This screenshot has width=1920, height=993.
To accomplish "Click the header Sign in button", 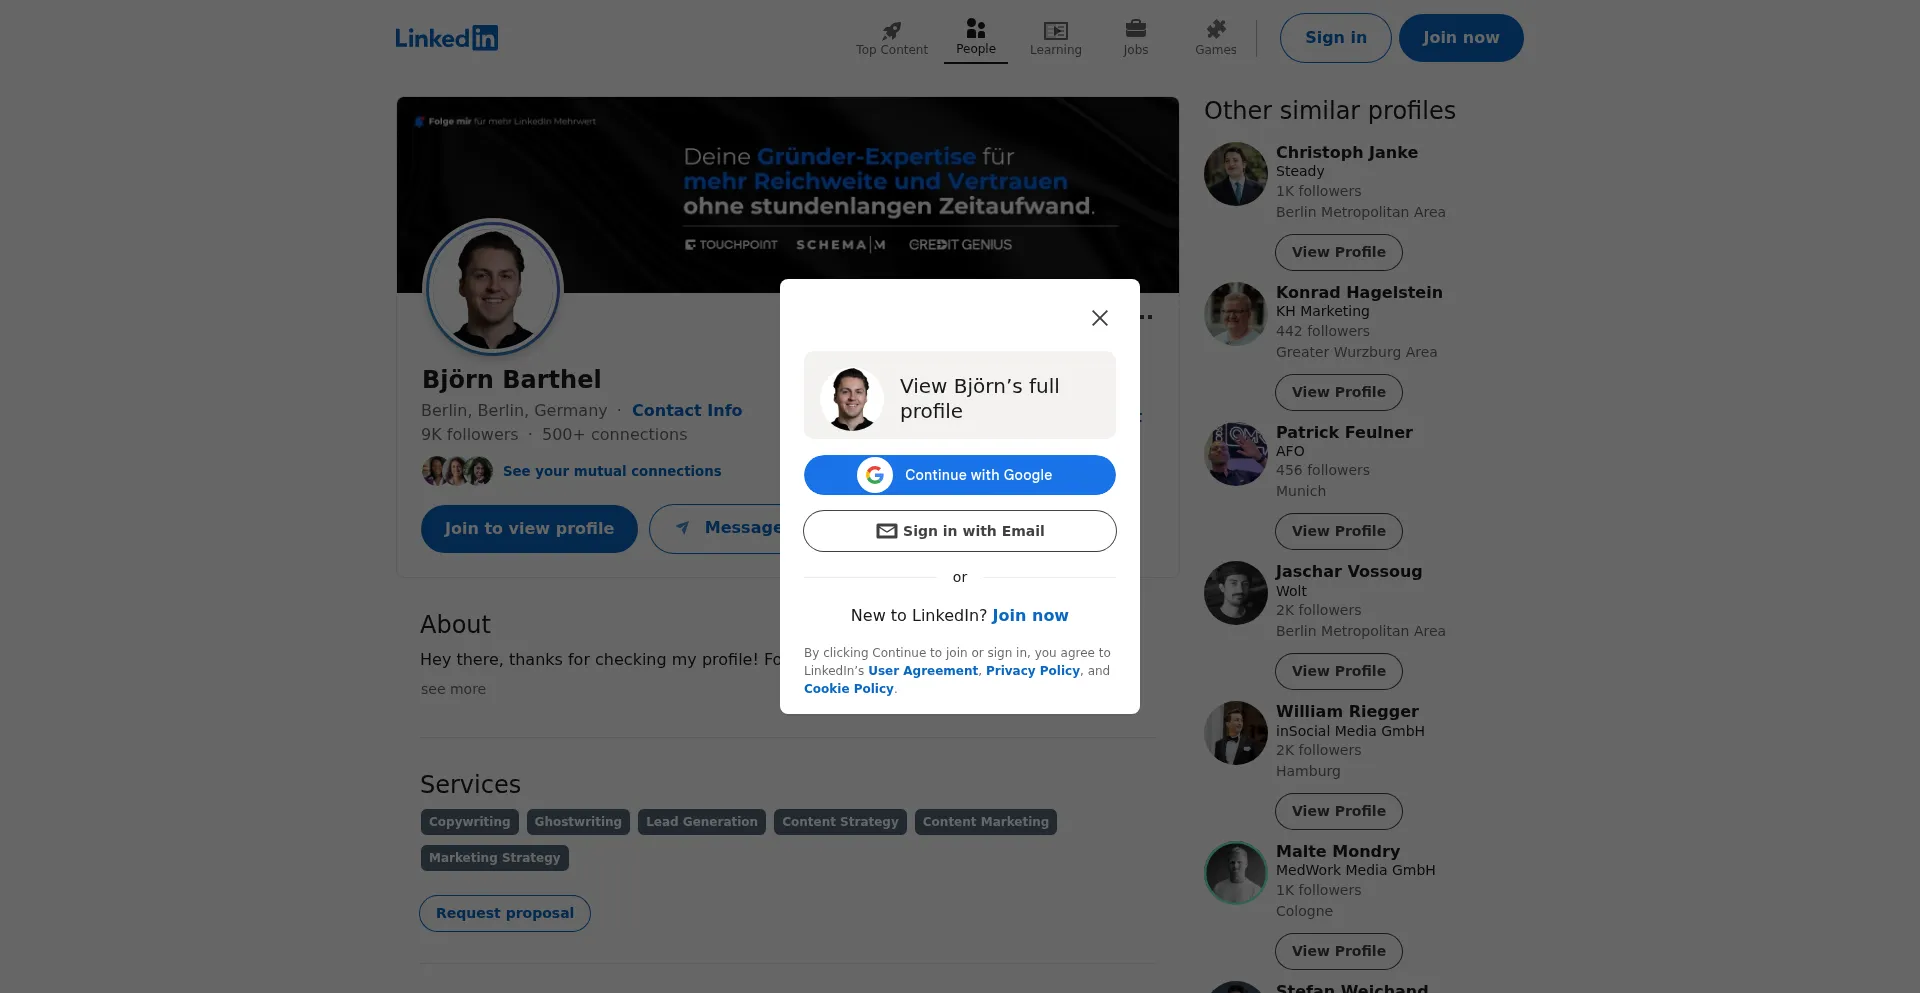I will click(1336, 38).
